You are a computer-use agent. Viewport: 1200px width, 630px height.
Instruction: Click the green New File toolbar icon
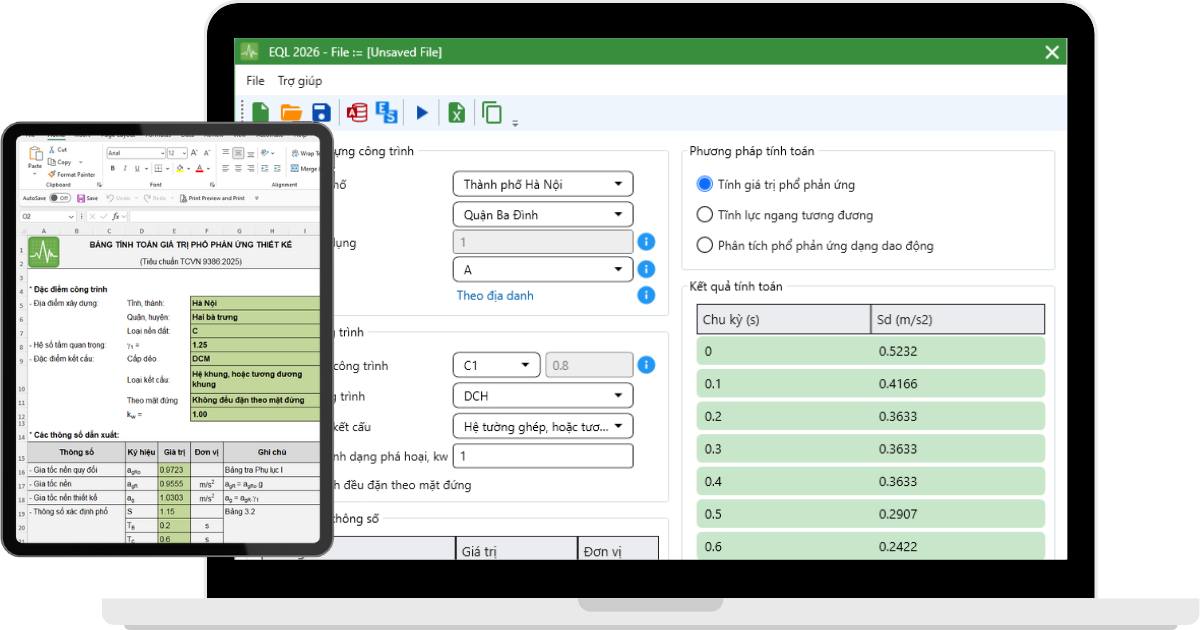pyautogui.click(x=260, y=113)
